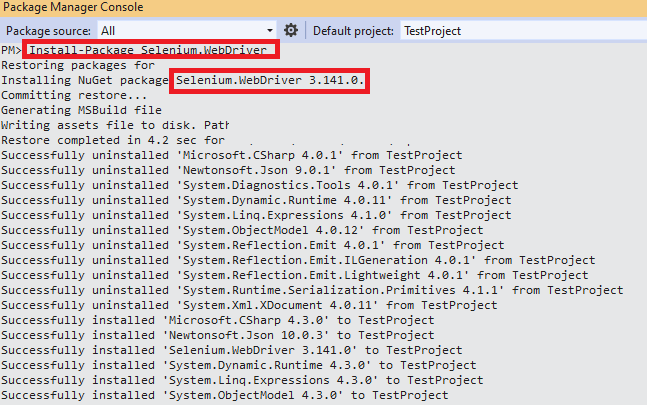Screen dimensions: 647x405
Task: Click the 'Package source:' label
Action: (x=49, y=31)
